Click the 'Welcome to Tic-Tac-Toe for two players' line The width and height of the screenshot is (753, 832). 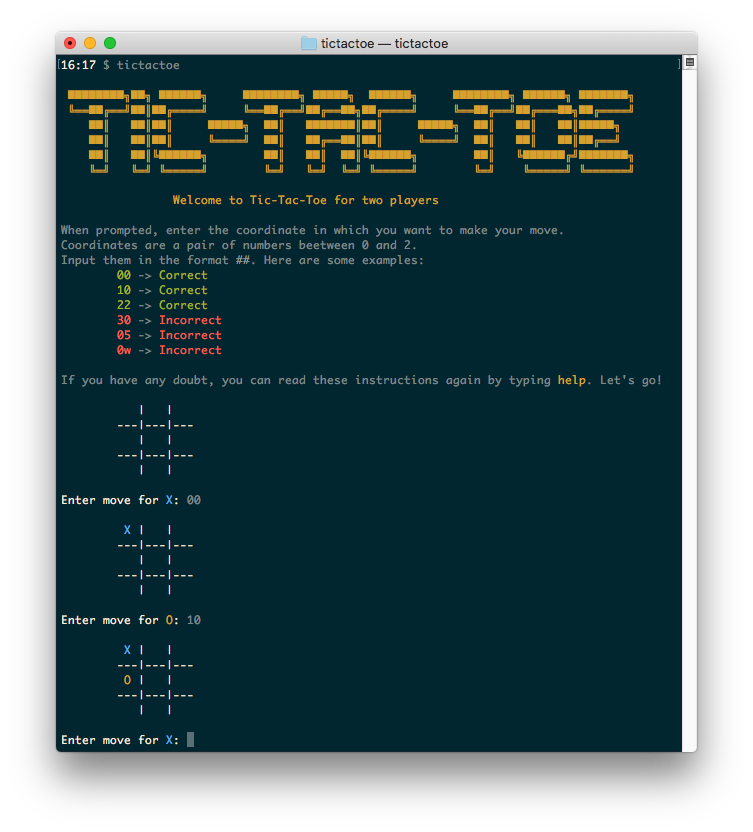pos(306,200)
